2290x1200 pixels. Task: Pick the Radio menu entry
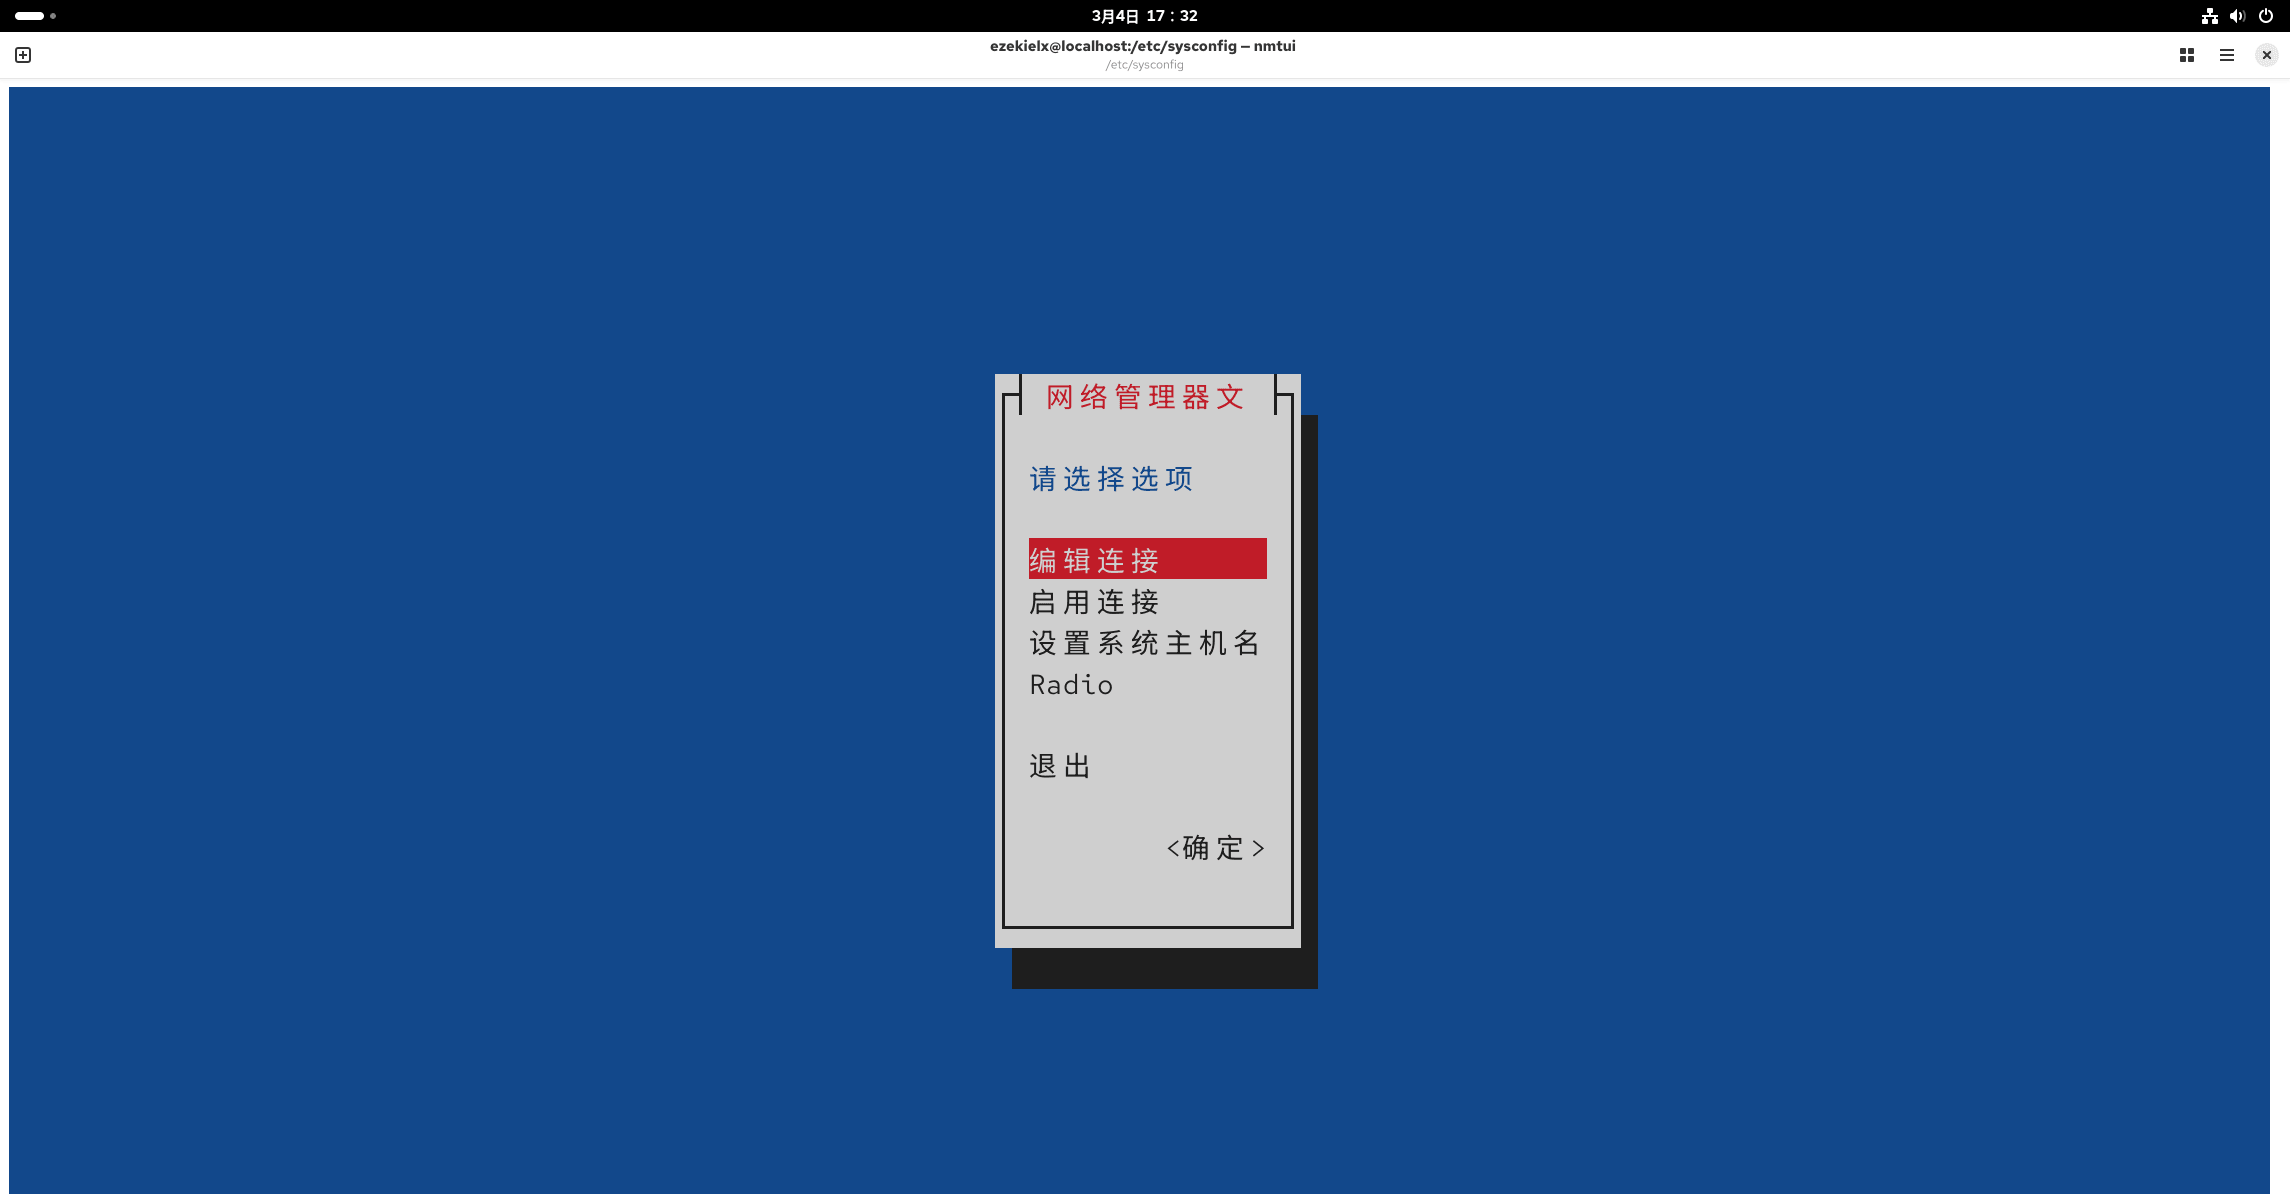[1071, 685]
